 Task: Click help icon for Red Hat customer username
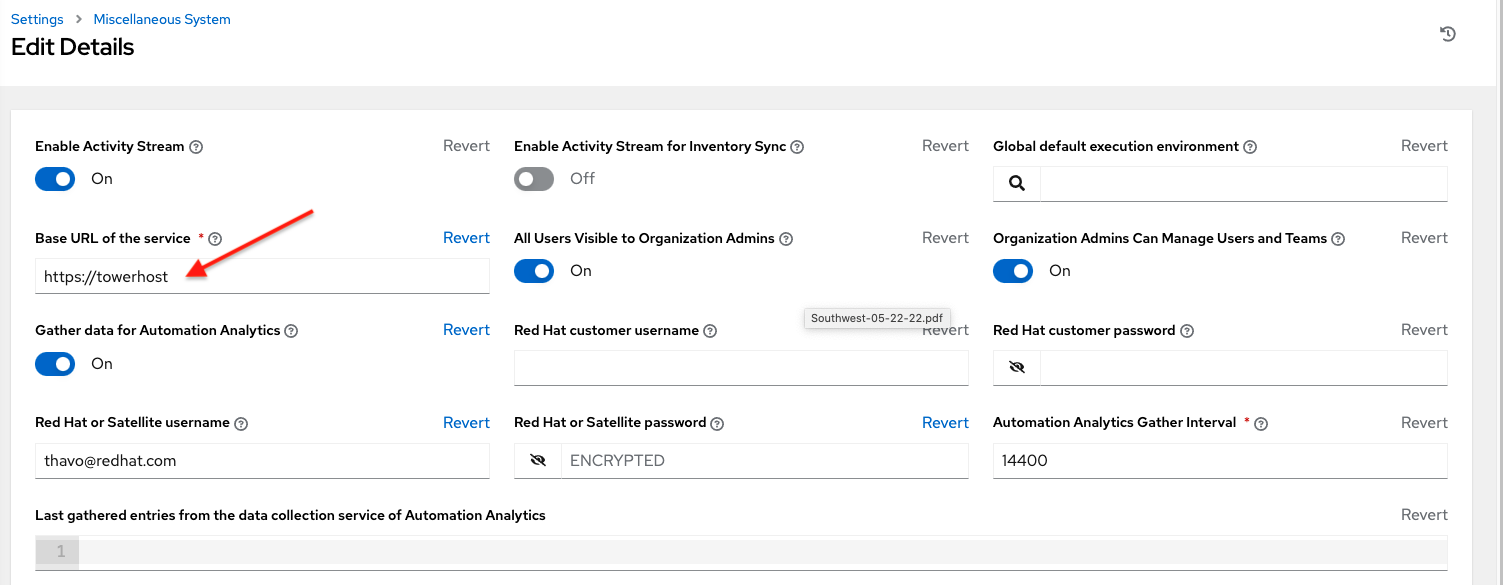coord(710,331)
